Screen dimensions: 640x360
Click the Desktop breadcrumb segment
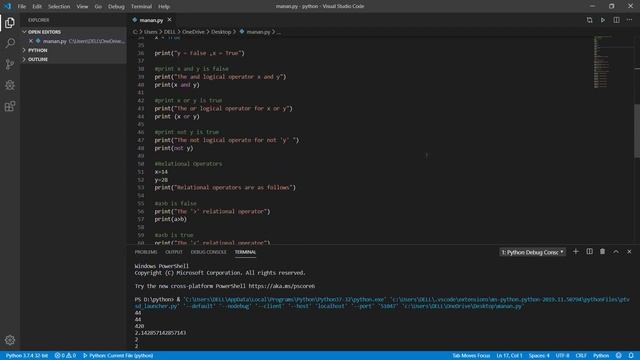[x=221, y=32]
